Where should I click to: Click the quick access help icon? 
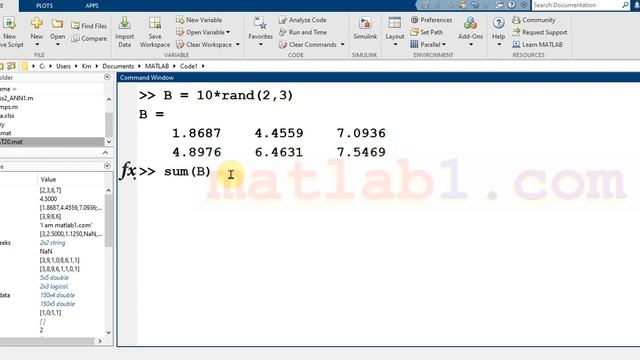(511, 5)
